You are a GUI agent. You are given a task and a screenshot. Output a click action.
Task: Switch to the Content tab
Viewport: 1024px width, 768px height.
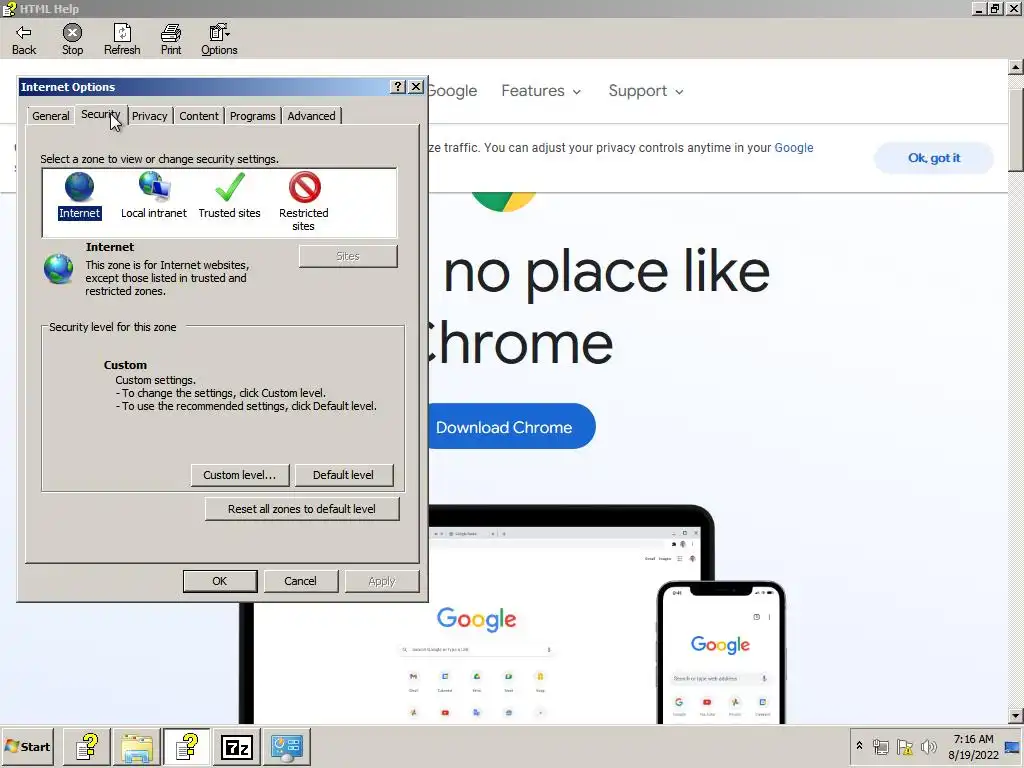click(199, 116)
